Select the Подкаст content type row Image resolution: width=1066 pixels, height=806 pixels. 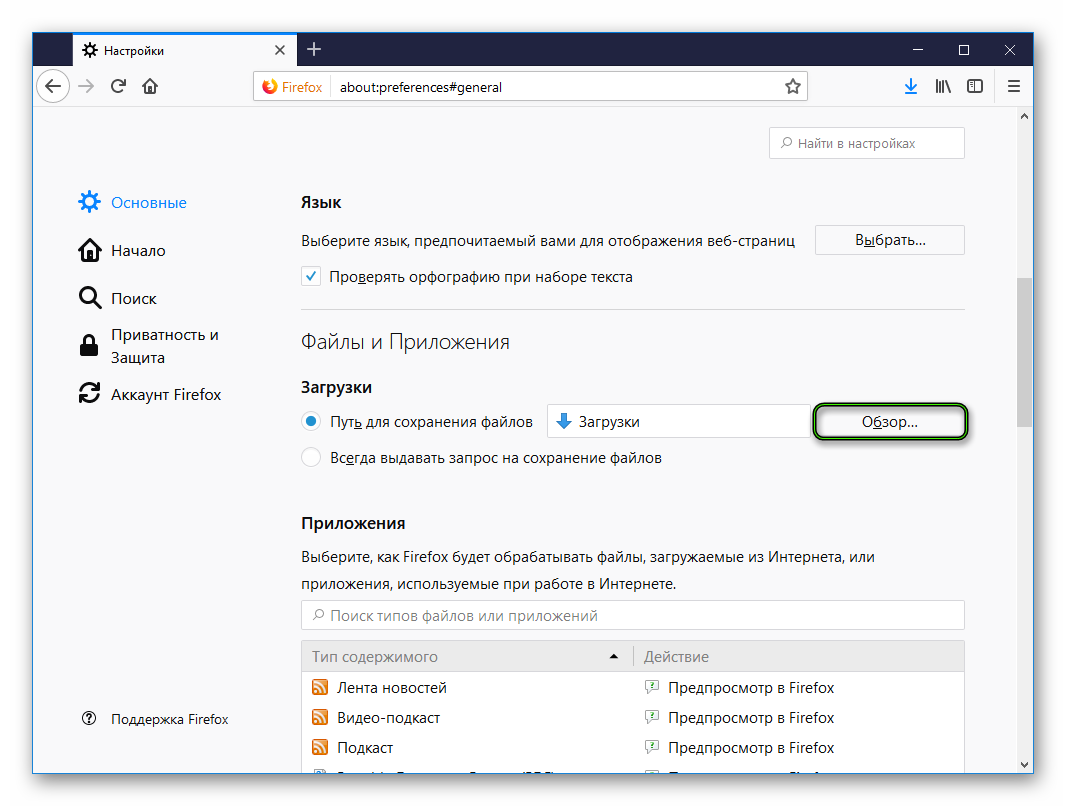point(632,748)
